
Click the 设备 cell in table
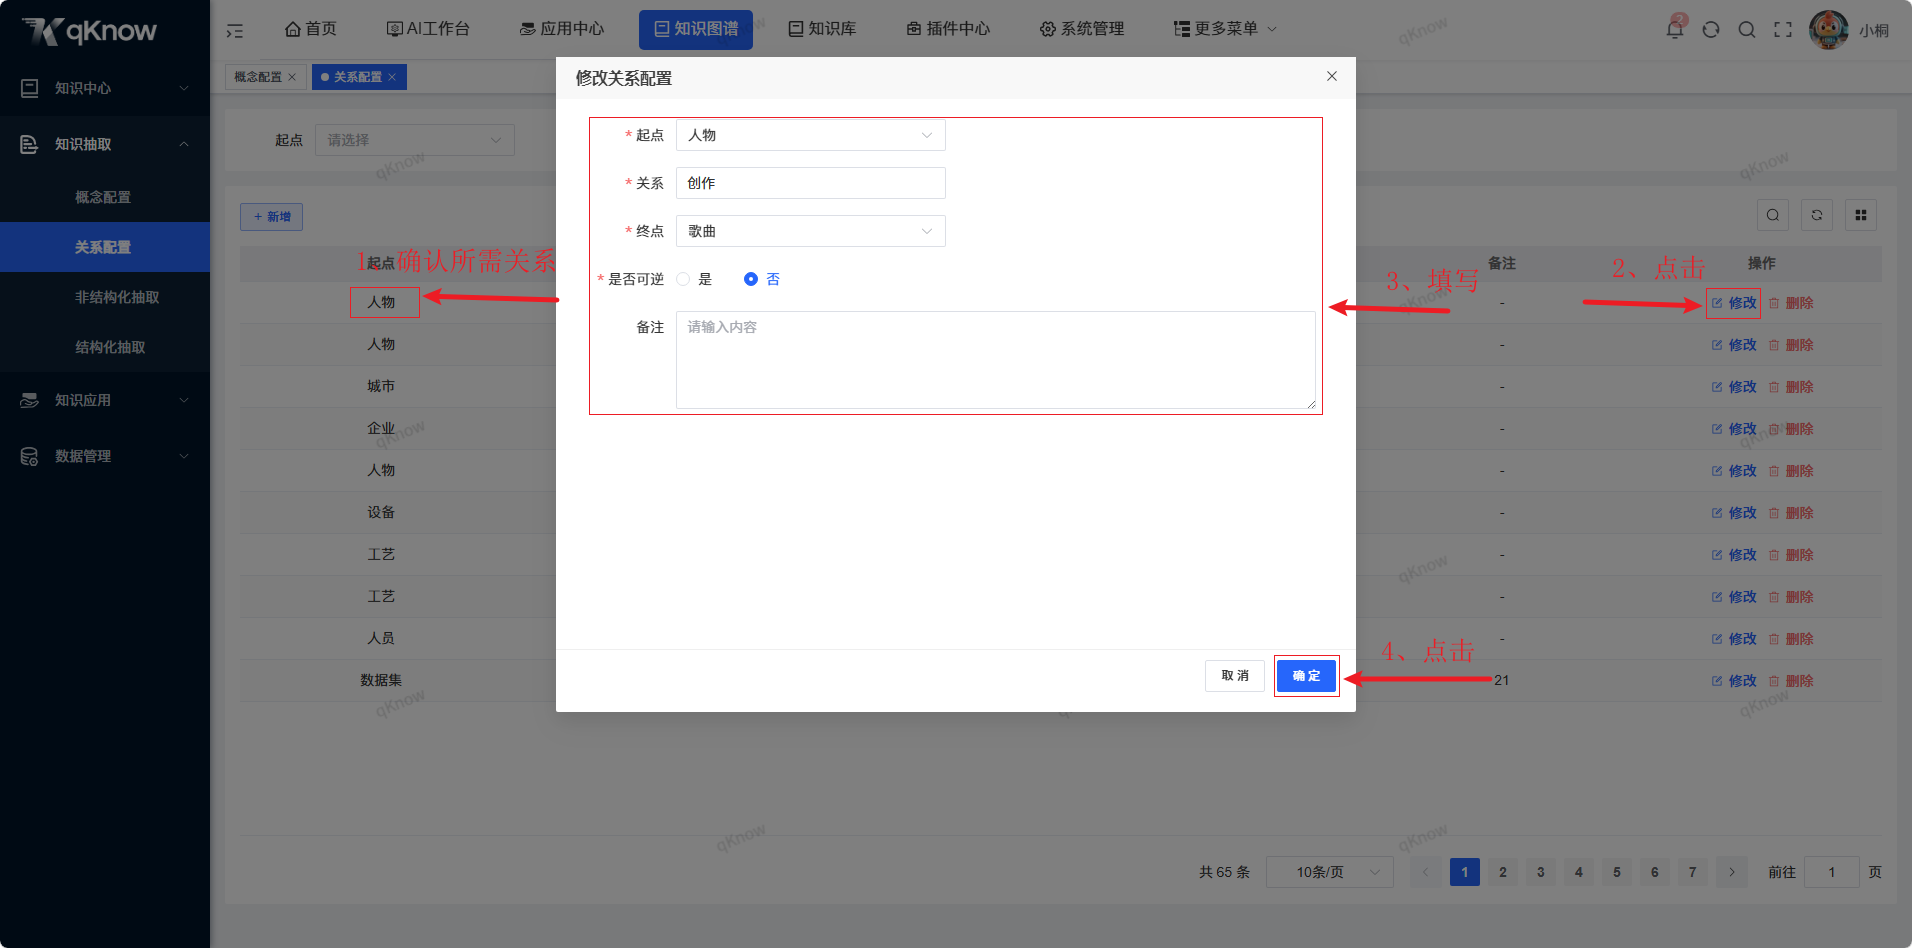pyautogui.click(x=381, y=512)
